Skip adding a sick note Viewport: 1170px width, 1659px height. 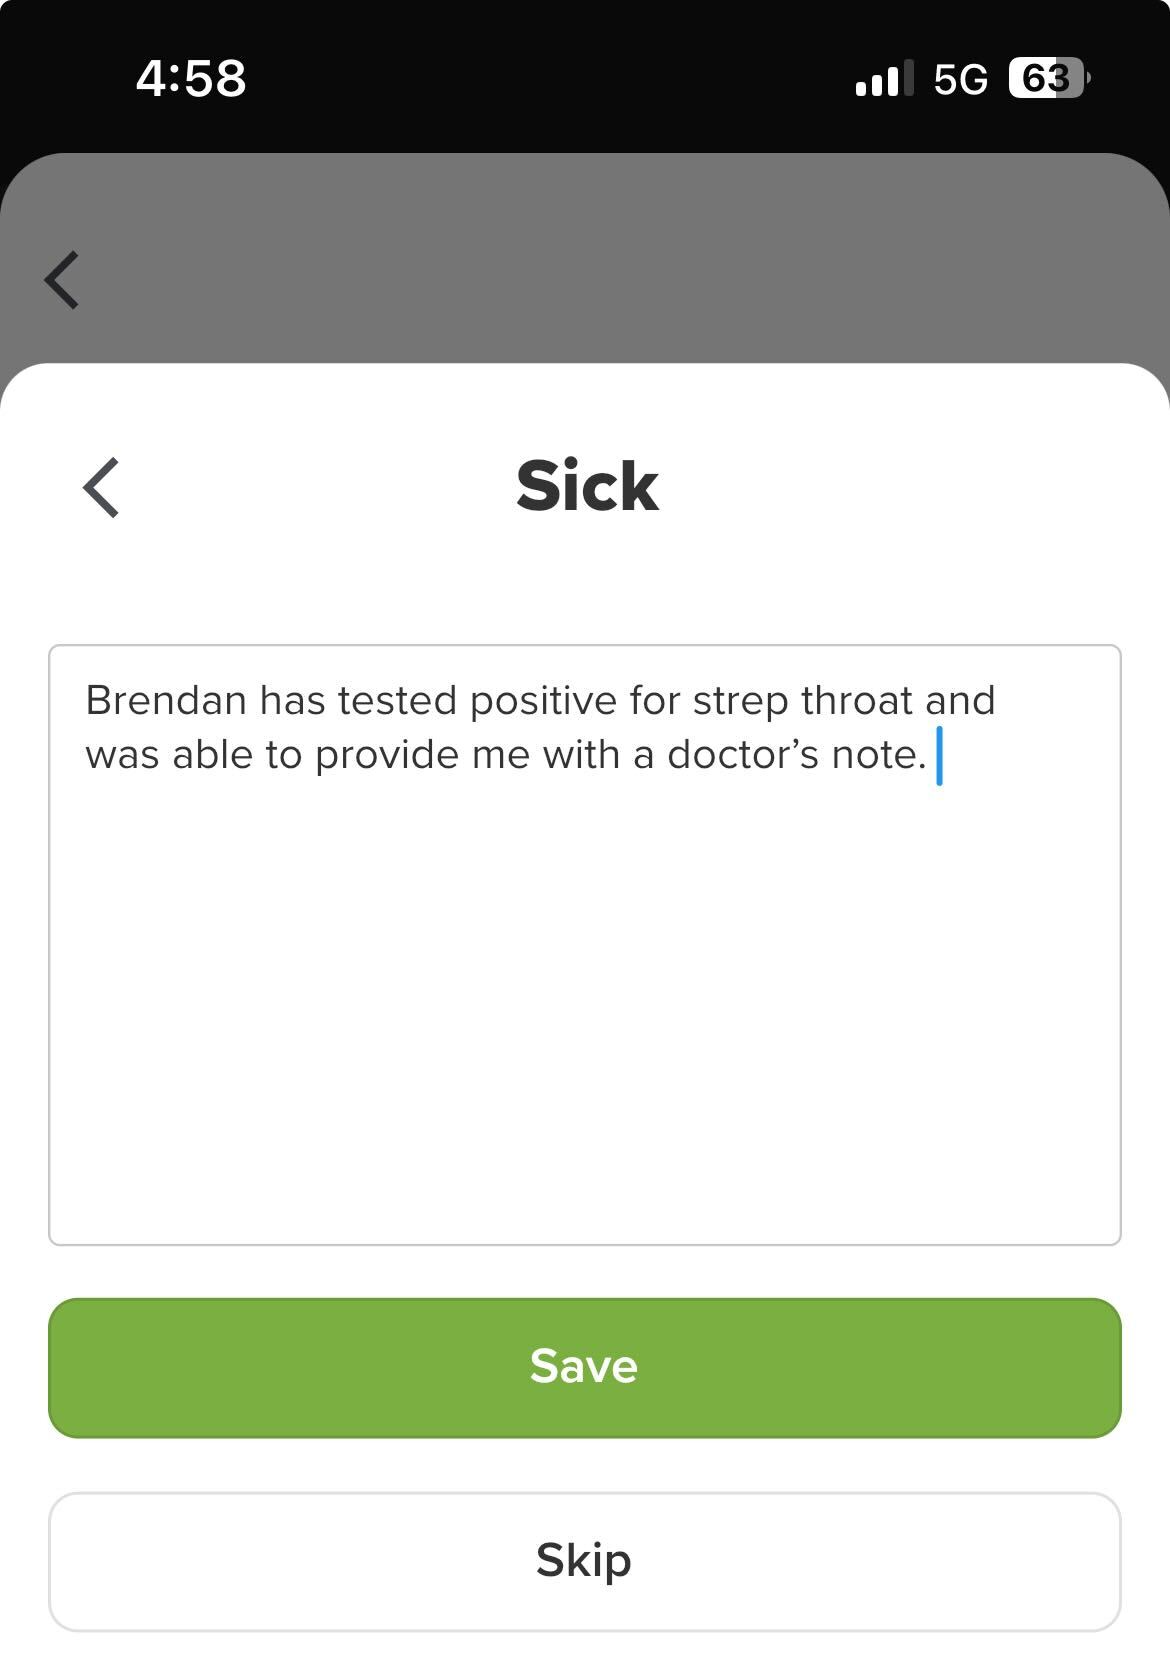(x=585, y=1561)
